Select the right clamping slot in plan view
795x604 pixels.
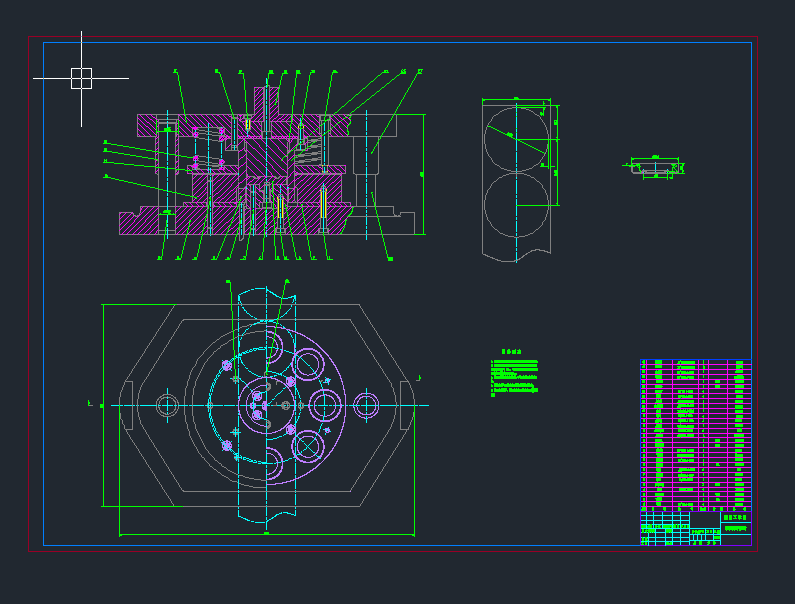pyautogui.click(x=405, y=406)
